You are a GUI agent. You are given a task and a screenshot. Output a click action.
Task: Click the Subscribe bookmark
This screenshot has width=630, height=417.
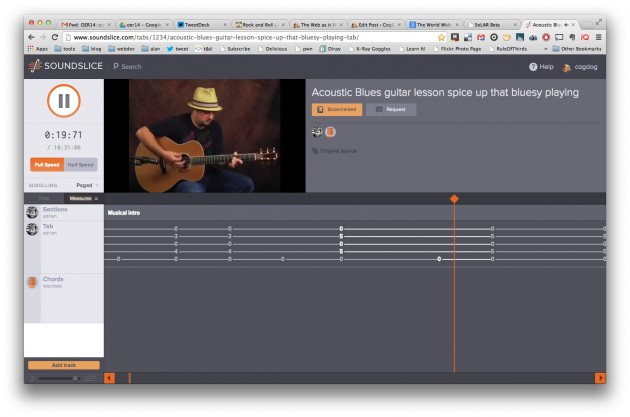tap(235, 49)
